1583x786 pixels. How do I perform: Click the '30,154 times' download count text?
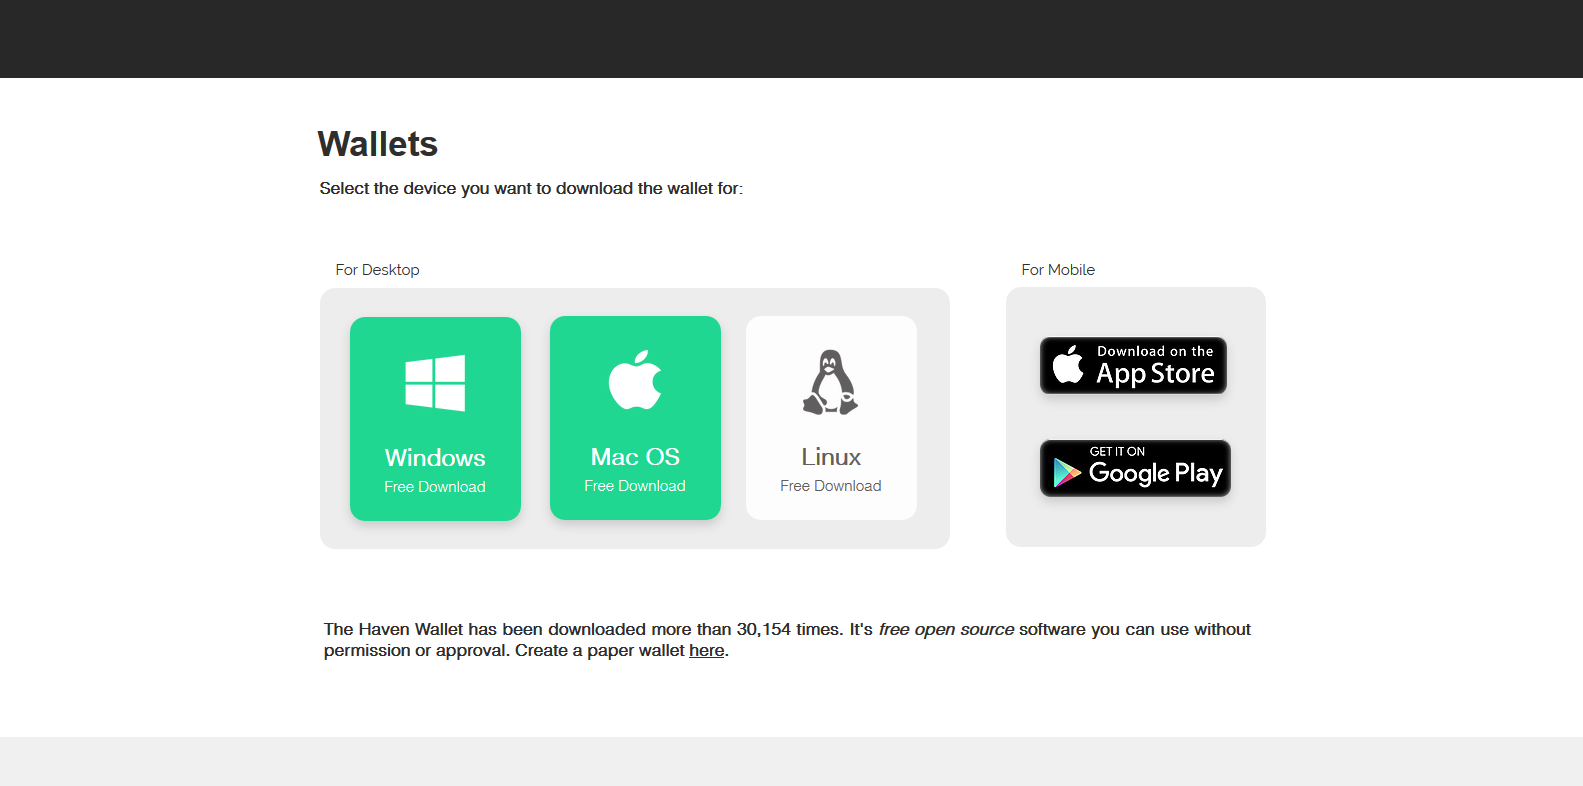click(789, 630)
